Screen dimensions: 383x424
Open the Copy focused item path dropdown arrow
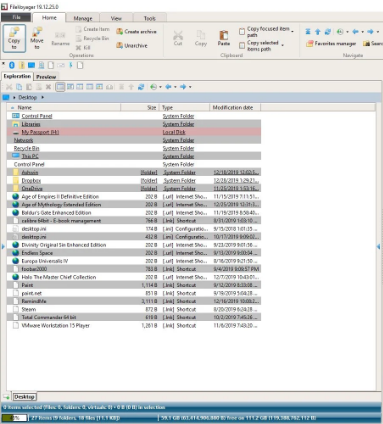click(x=293, y=32)
